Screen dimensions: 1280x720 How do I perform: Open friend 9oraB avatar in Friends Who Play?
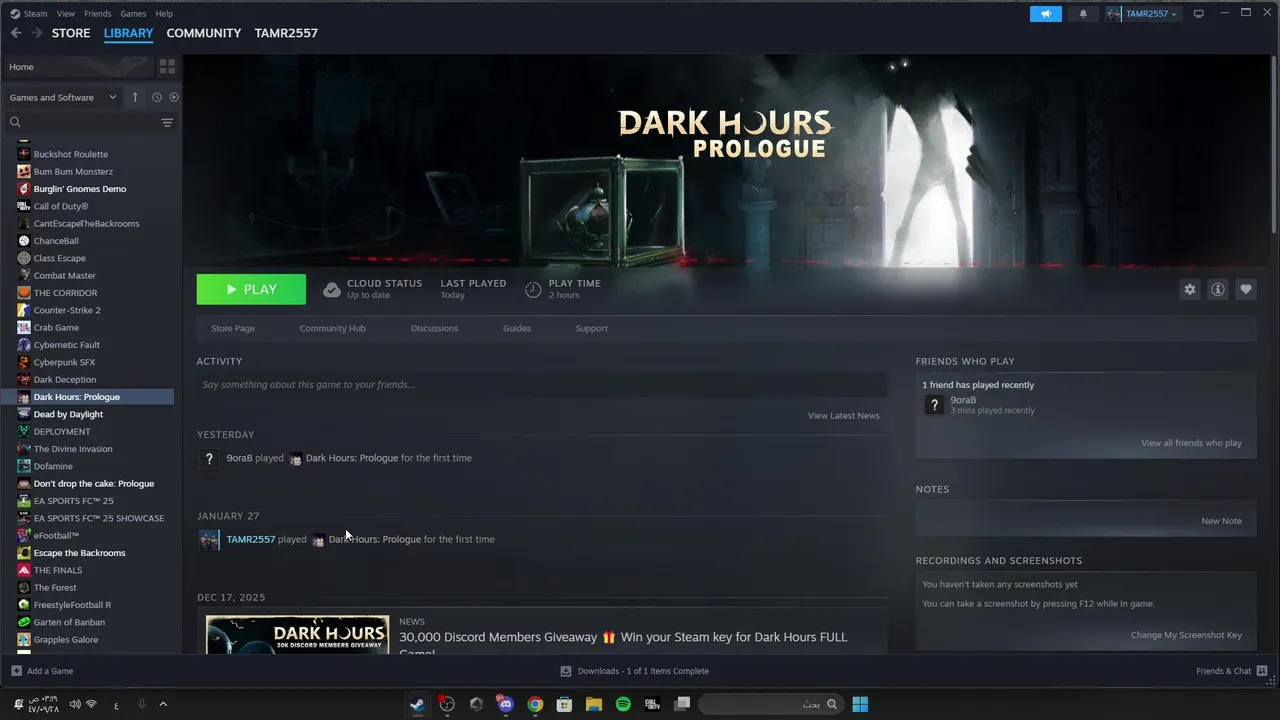934,405
